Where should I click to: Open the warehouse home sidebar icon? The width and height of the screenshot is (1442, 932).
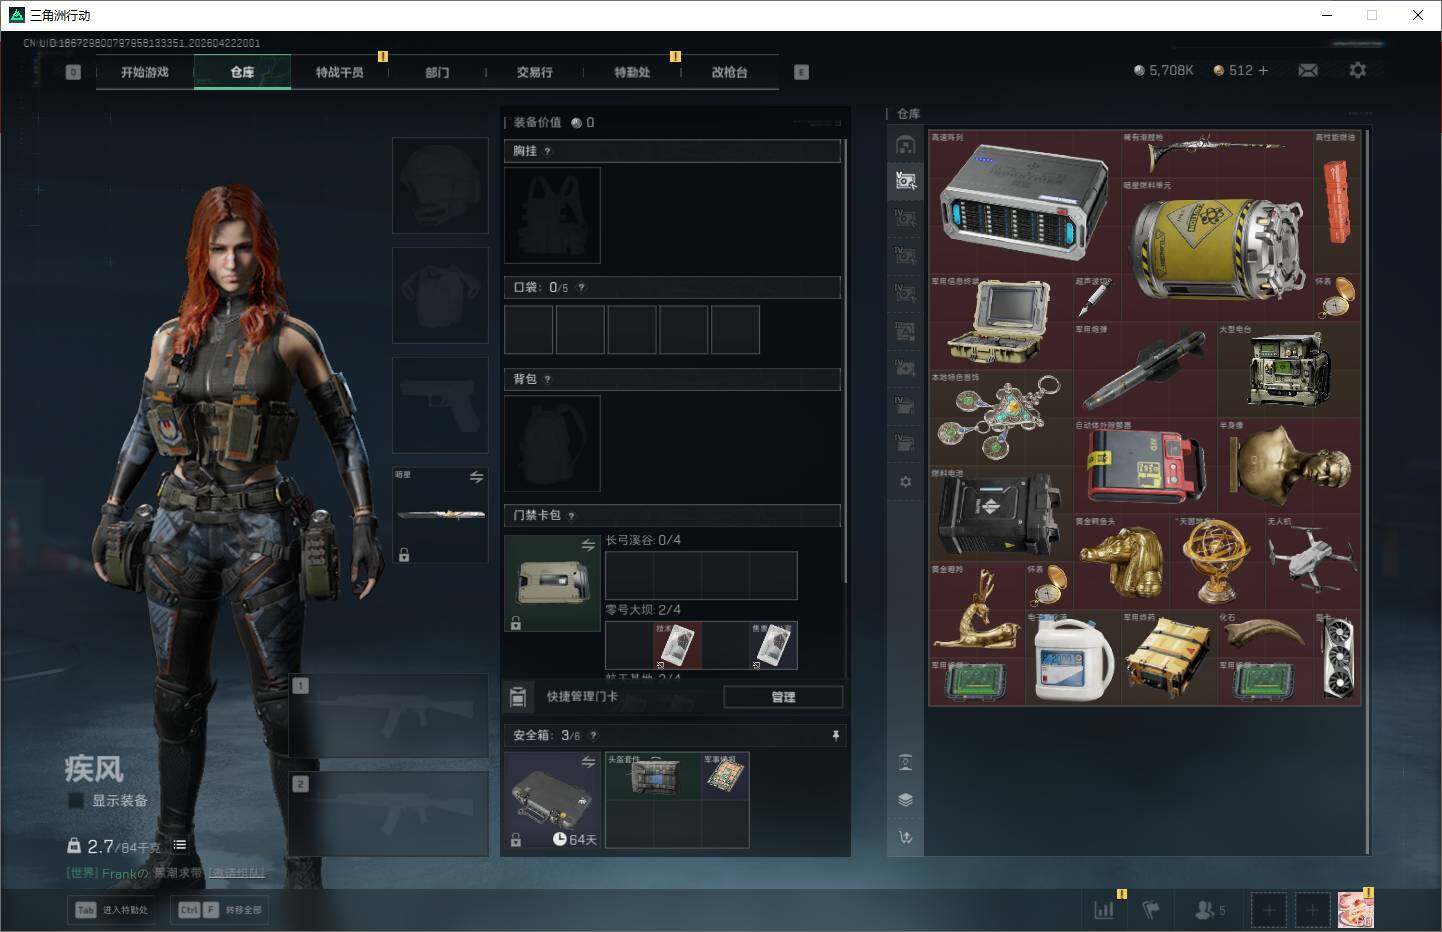point(905,145)
